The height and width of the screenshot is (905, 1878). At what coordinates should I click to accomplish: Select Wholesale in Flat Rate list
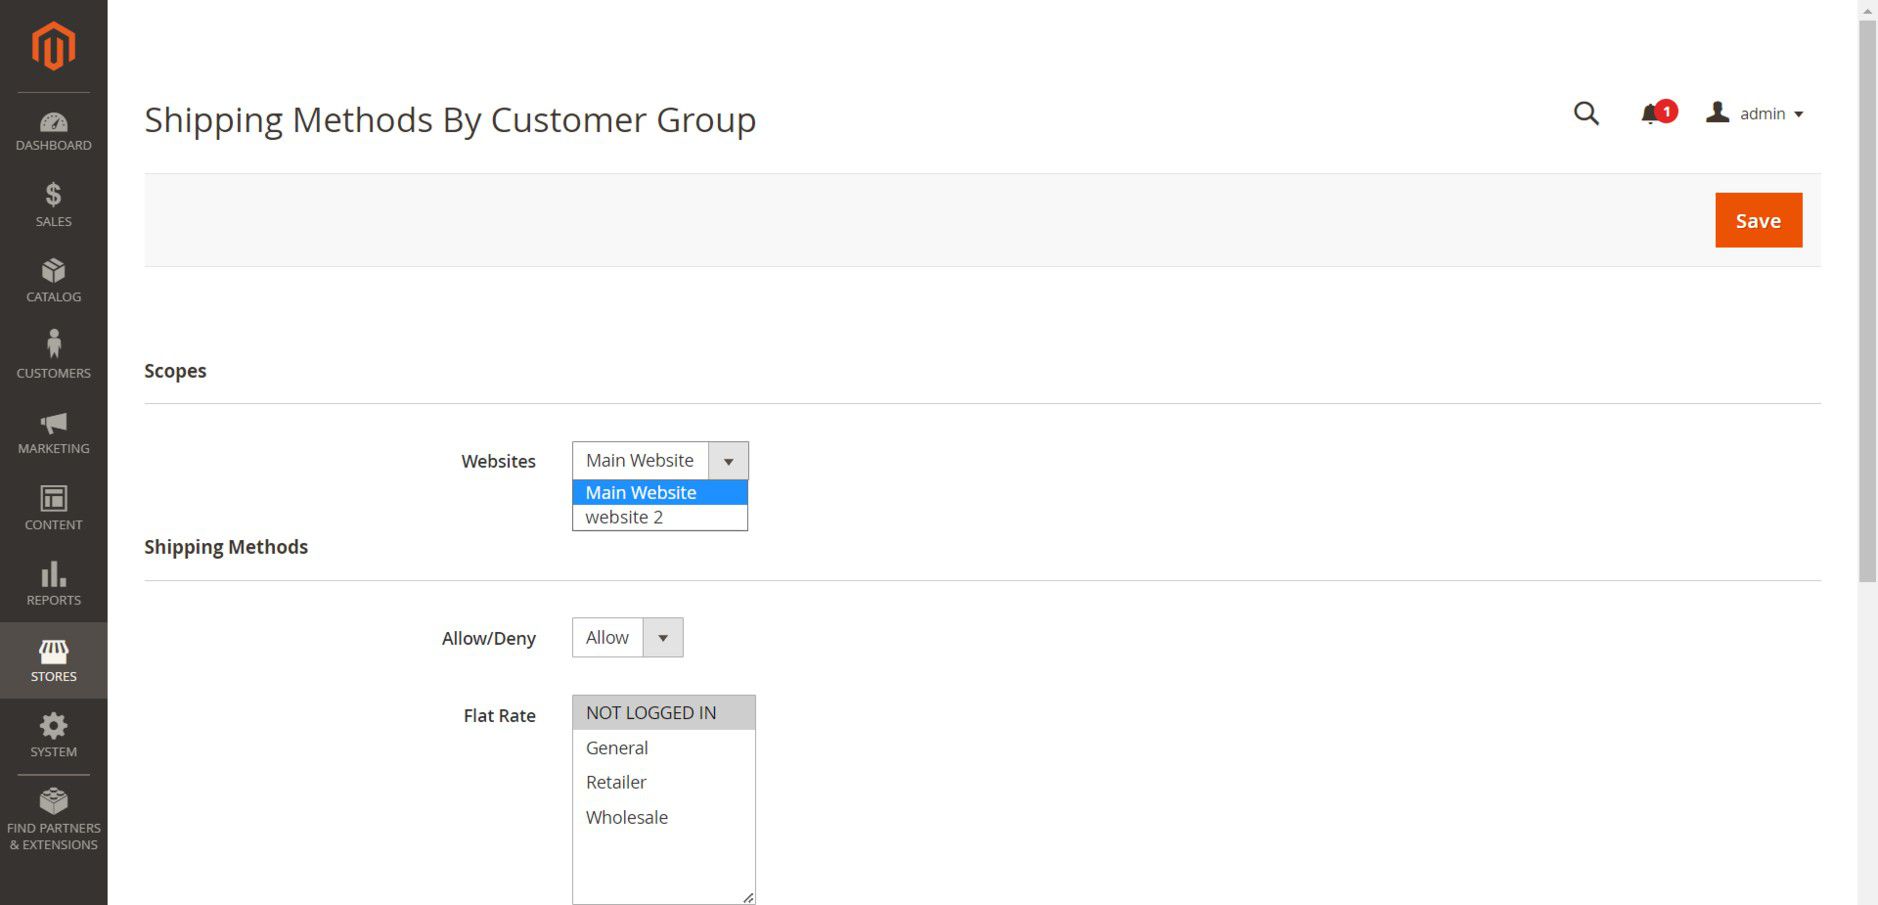click(627, 817)
